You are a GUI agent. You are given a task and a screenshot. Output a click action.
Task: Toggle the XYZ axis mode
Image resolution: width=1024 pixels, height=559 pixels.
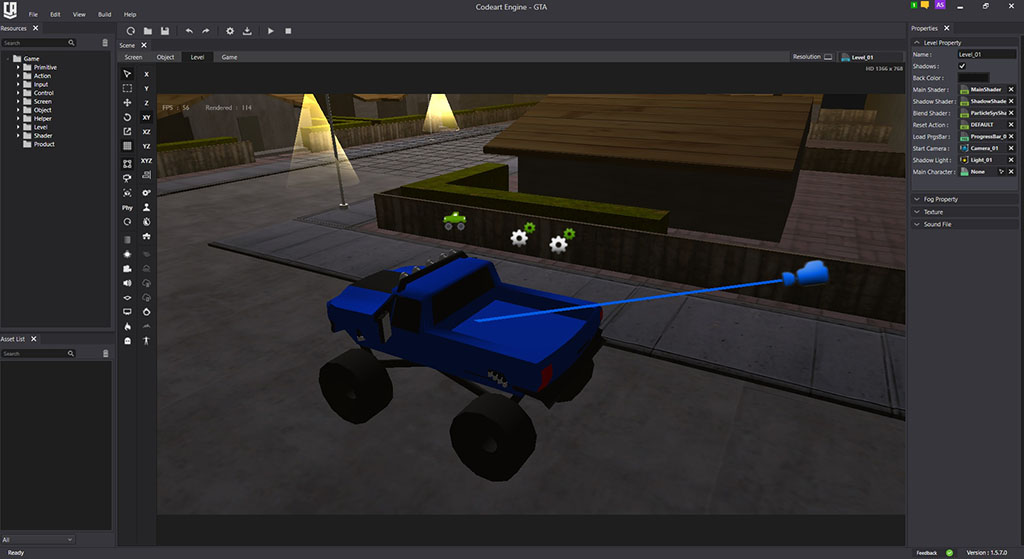click(146, 160)
